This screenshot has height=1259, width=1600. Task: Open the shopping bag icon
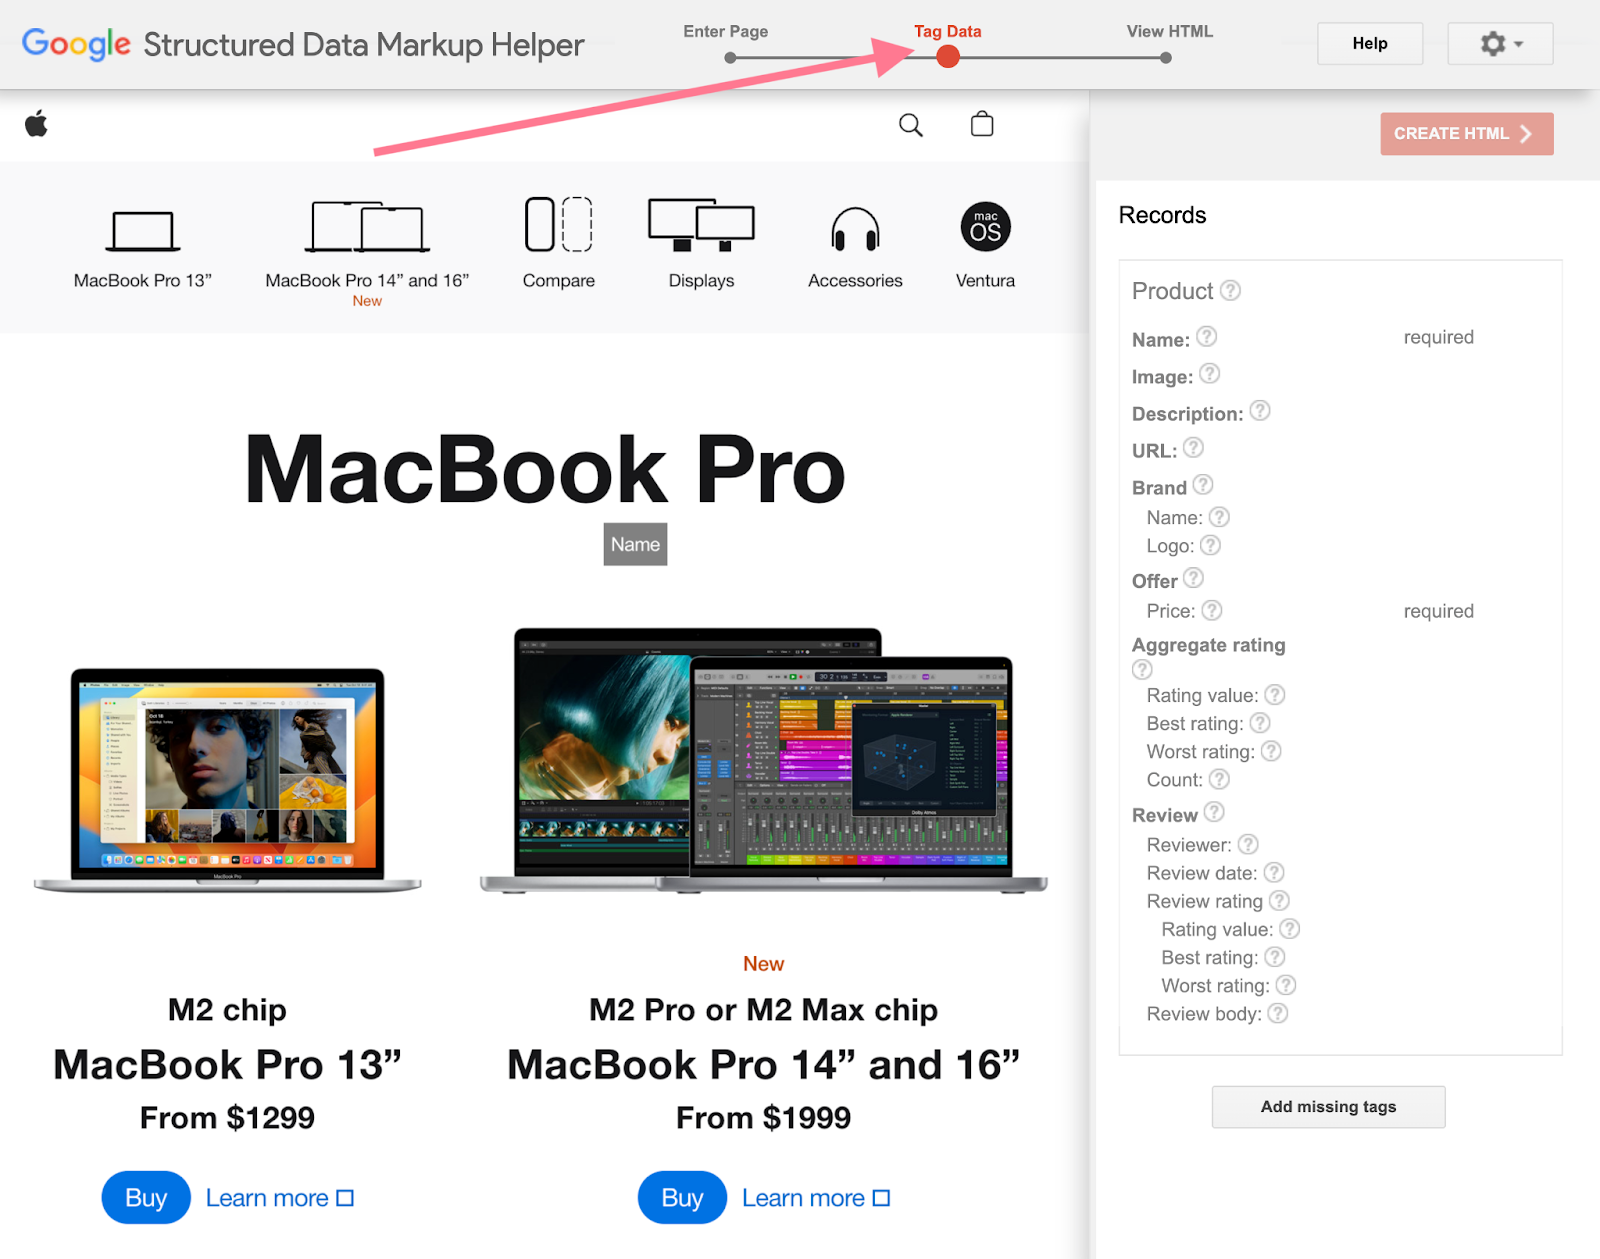[982, 124]
